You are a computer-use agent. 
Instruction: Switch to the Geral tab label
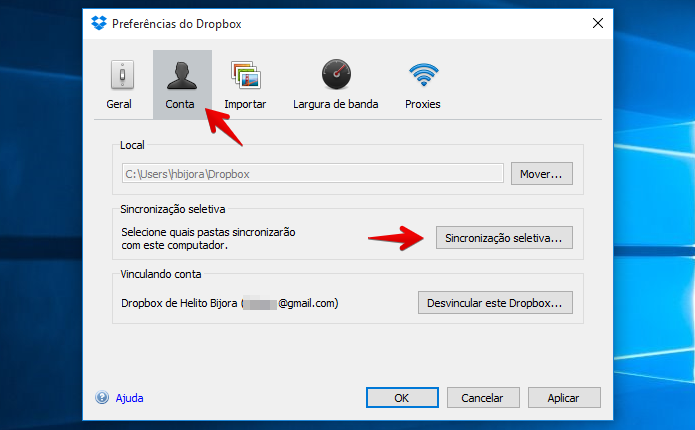(x=119, y=104)
